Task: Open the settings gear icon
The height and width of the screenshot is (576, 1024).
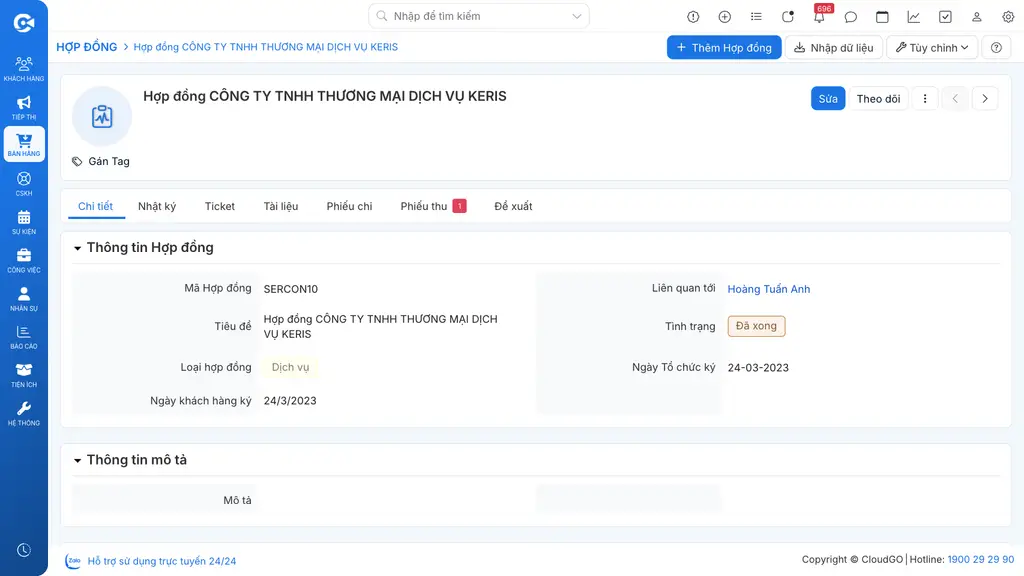Action: pos(1008,17)
